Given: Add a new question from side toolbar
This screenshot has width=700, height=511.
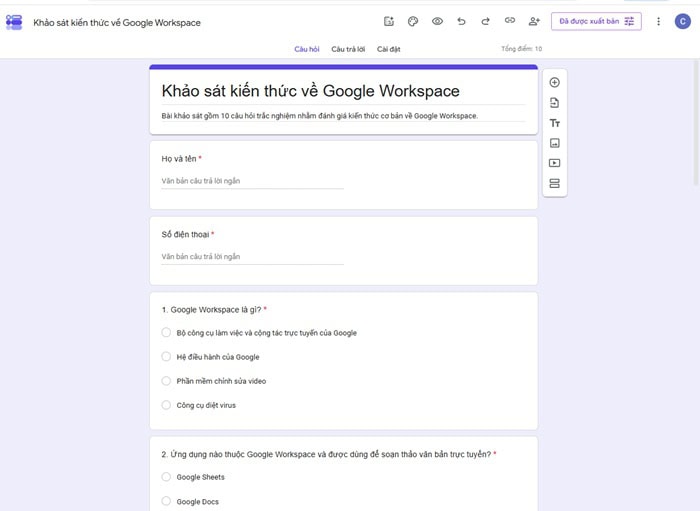Looking at the screenshot, I should point(554,83).
